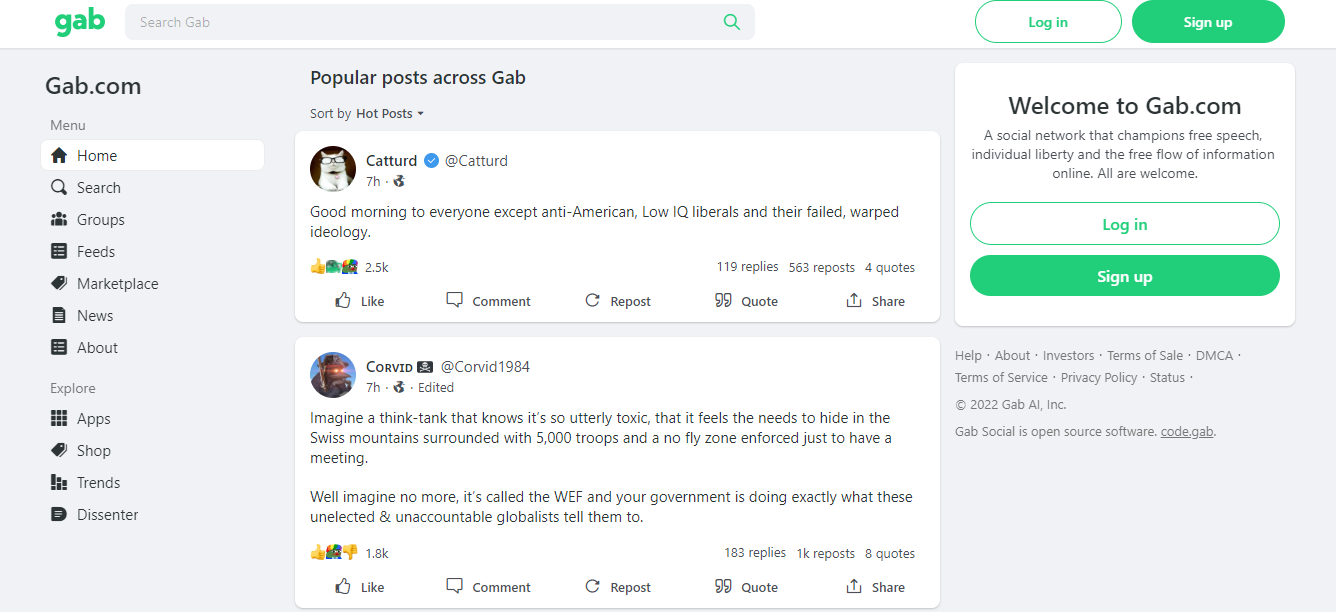Comment on Catturd's post

click(x=488, y=301)
